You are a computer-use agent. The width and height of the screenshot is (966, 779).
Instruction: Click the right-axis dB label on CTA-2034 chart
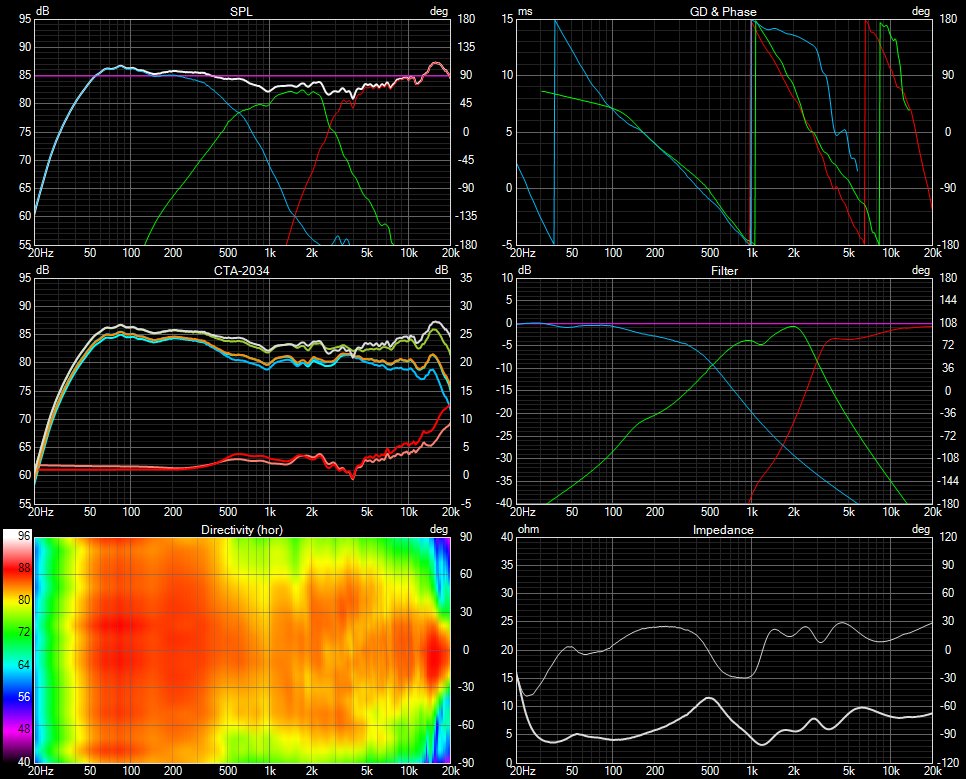tap(441, 270)
